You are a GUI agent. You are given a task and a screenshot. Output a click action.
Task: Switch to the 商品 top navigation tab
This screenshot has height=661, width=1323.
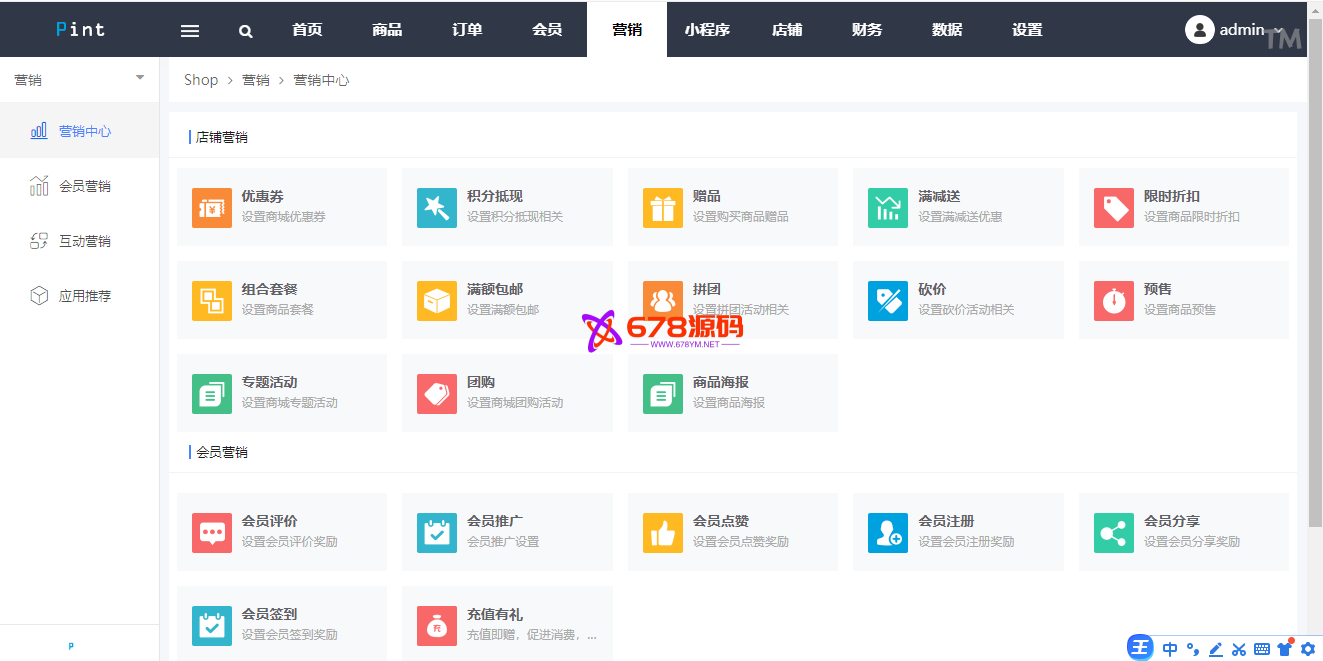[x=387, y=30]
